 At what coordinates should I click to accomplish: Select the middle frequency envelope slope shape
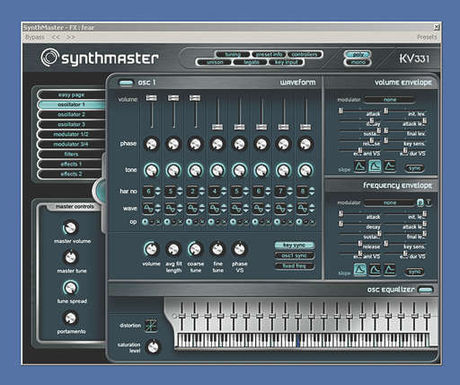[x=375, y=269]
